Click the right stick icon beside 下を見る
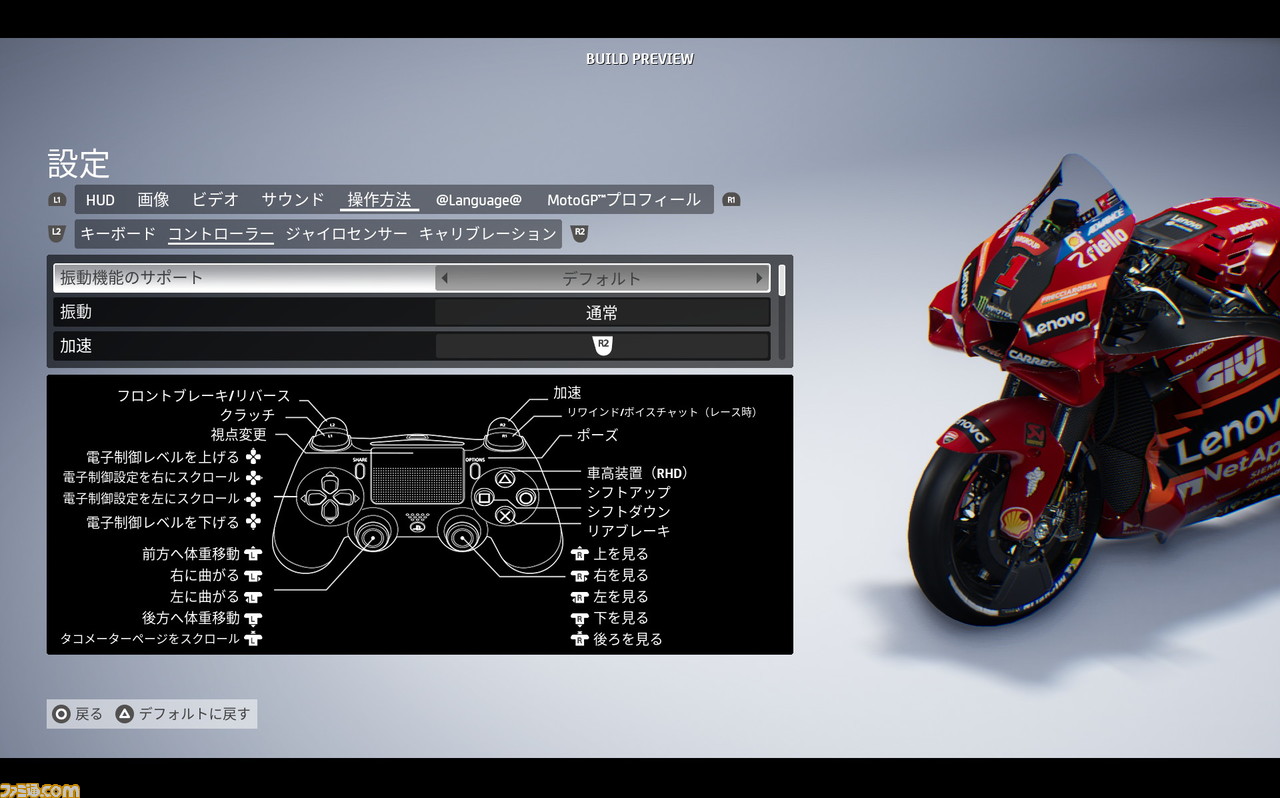Screen dimensions: 1280x798 coord(578,619)
